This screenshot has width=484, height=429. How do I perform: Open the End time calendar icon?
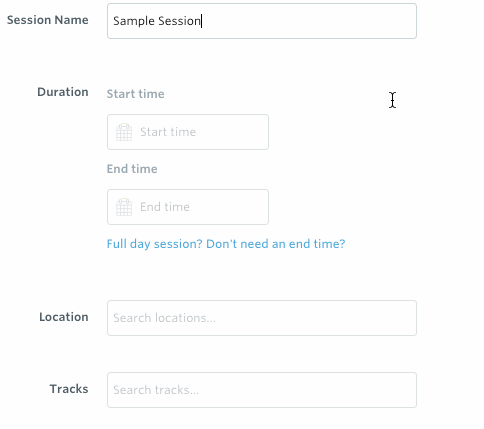(124, 207)
